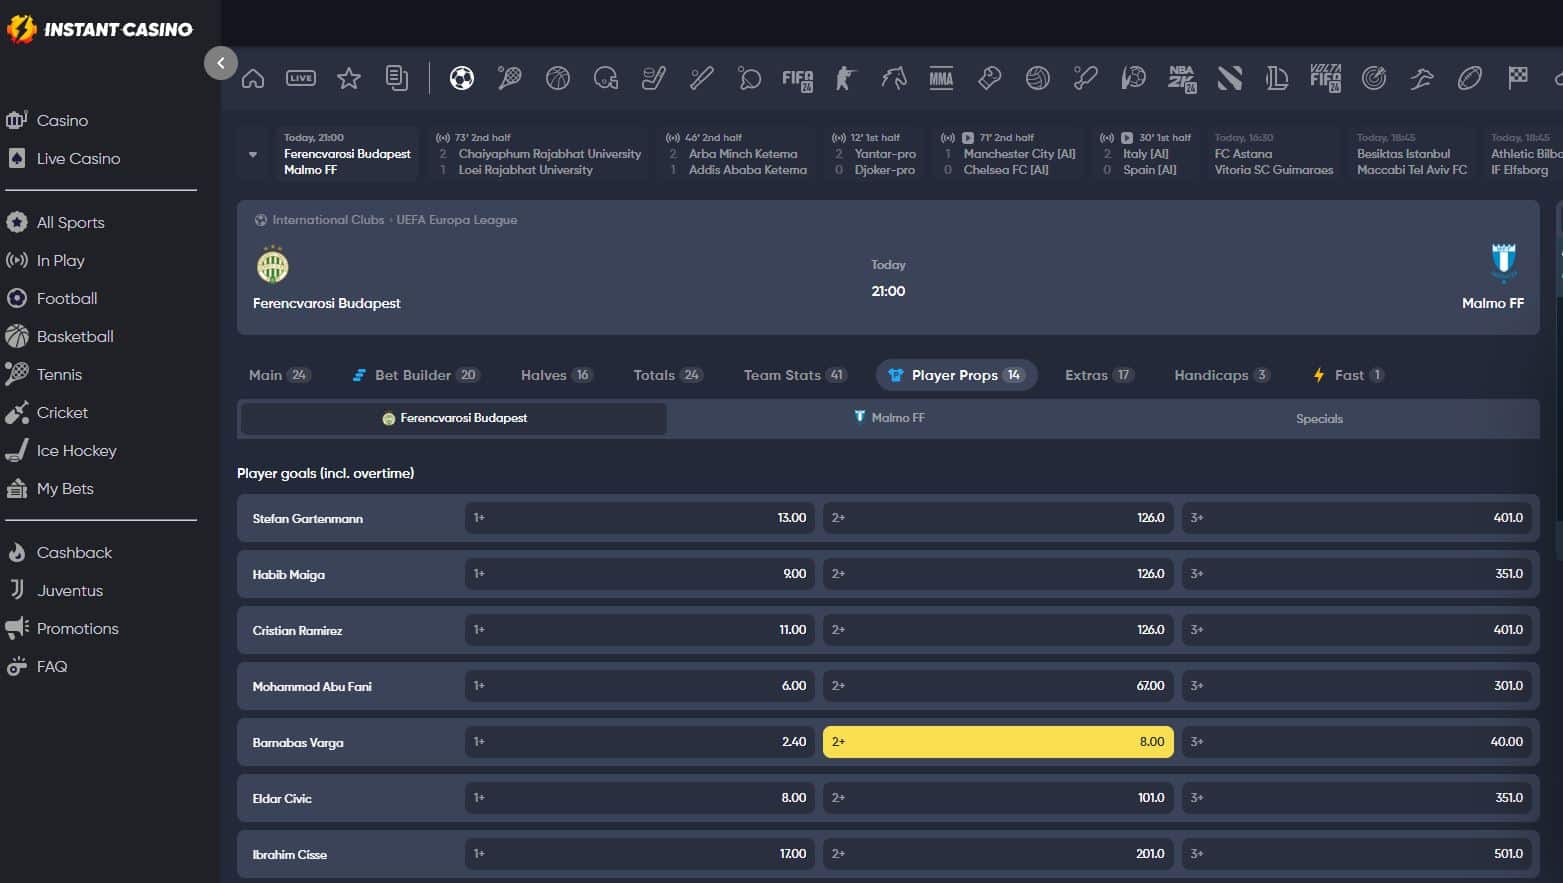Select the table tennis paddle icon

[x=749, y=78]
